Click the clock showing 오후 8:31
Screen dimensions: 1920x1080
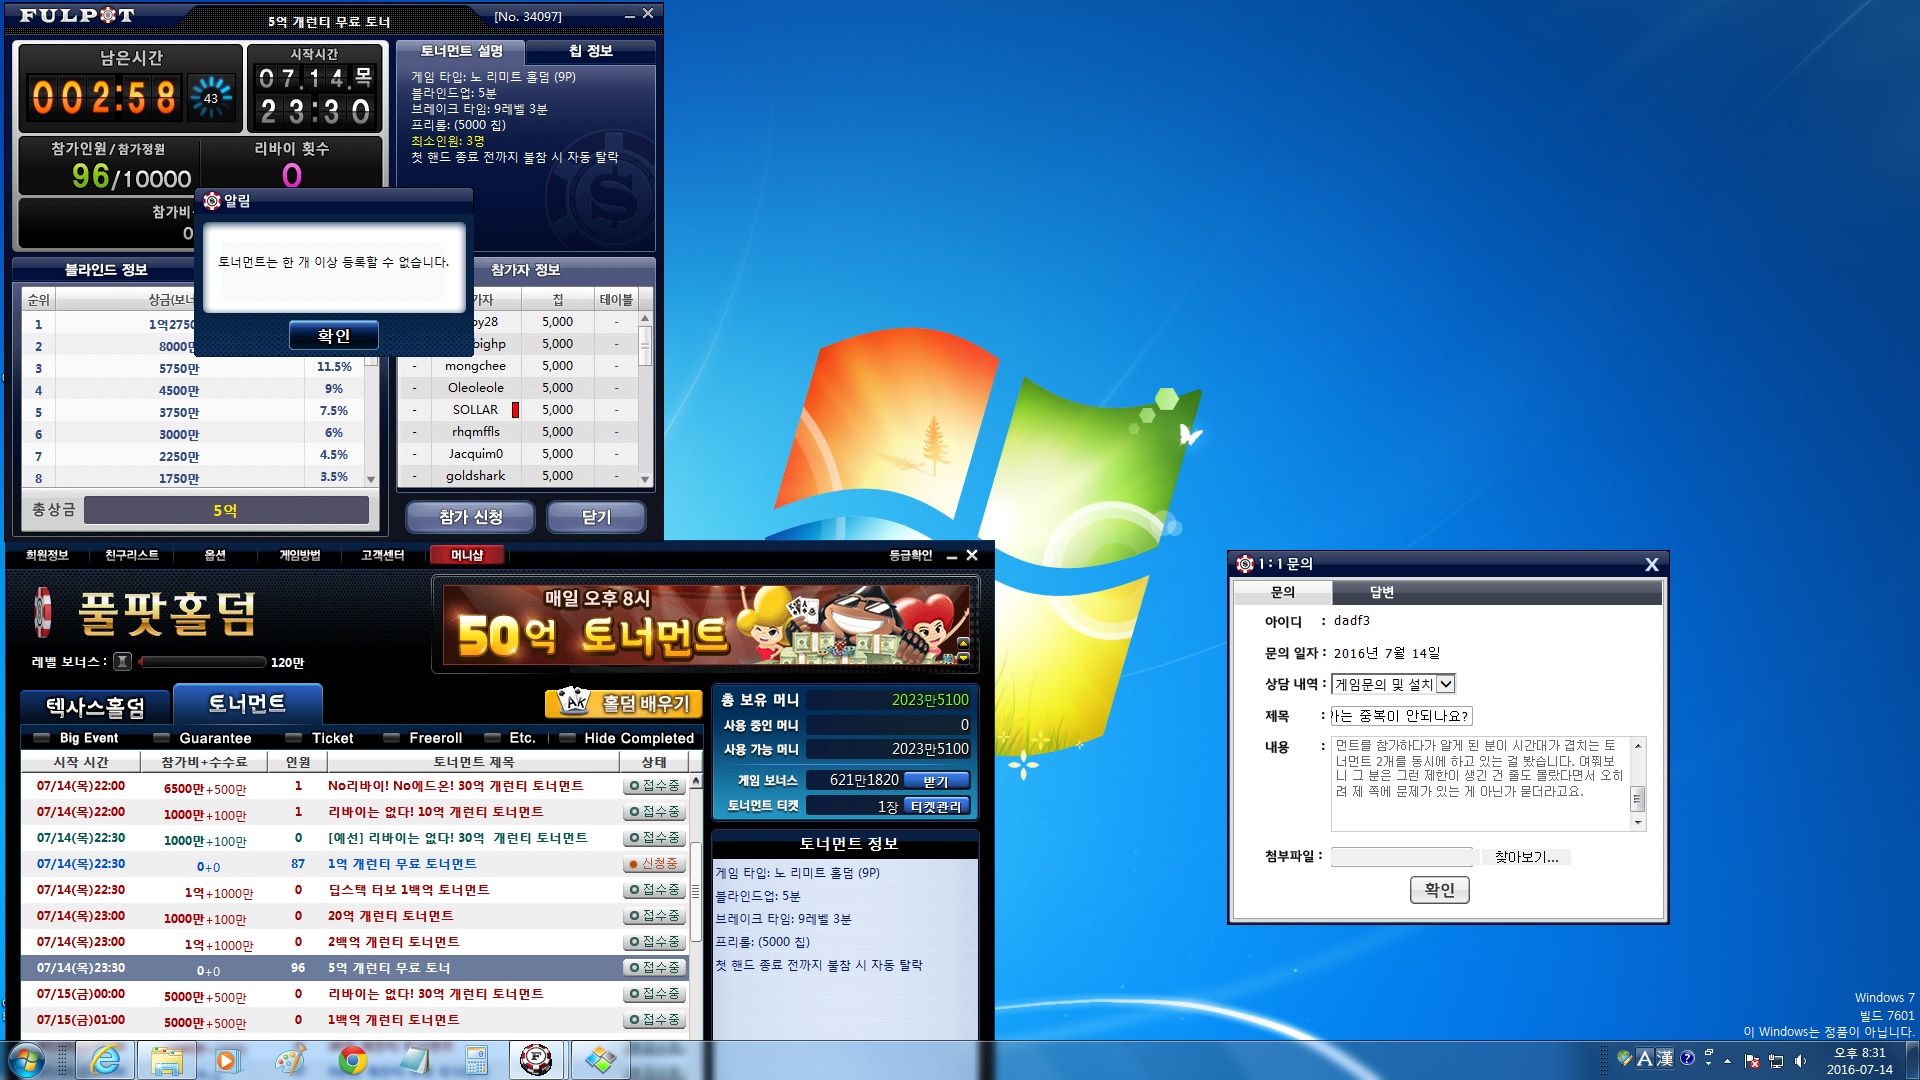tap(1859, 1061)
